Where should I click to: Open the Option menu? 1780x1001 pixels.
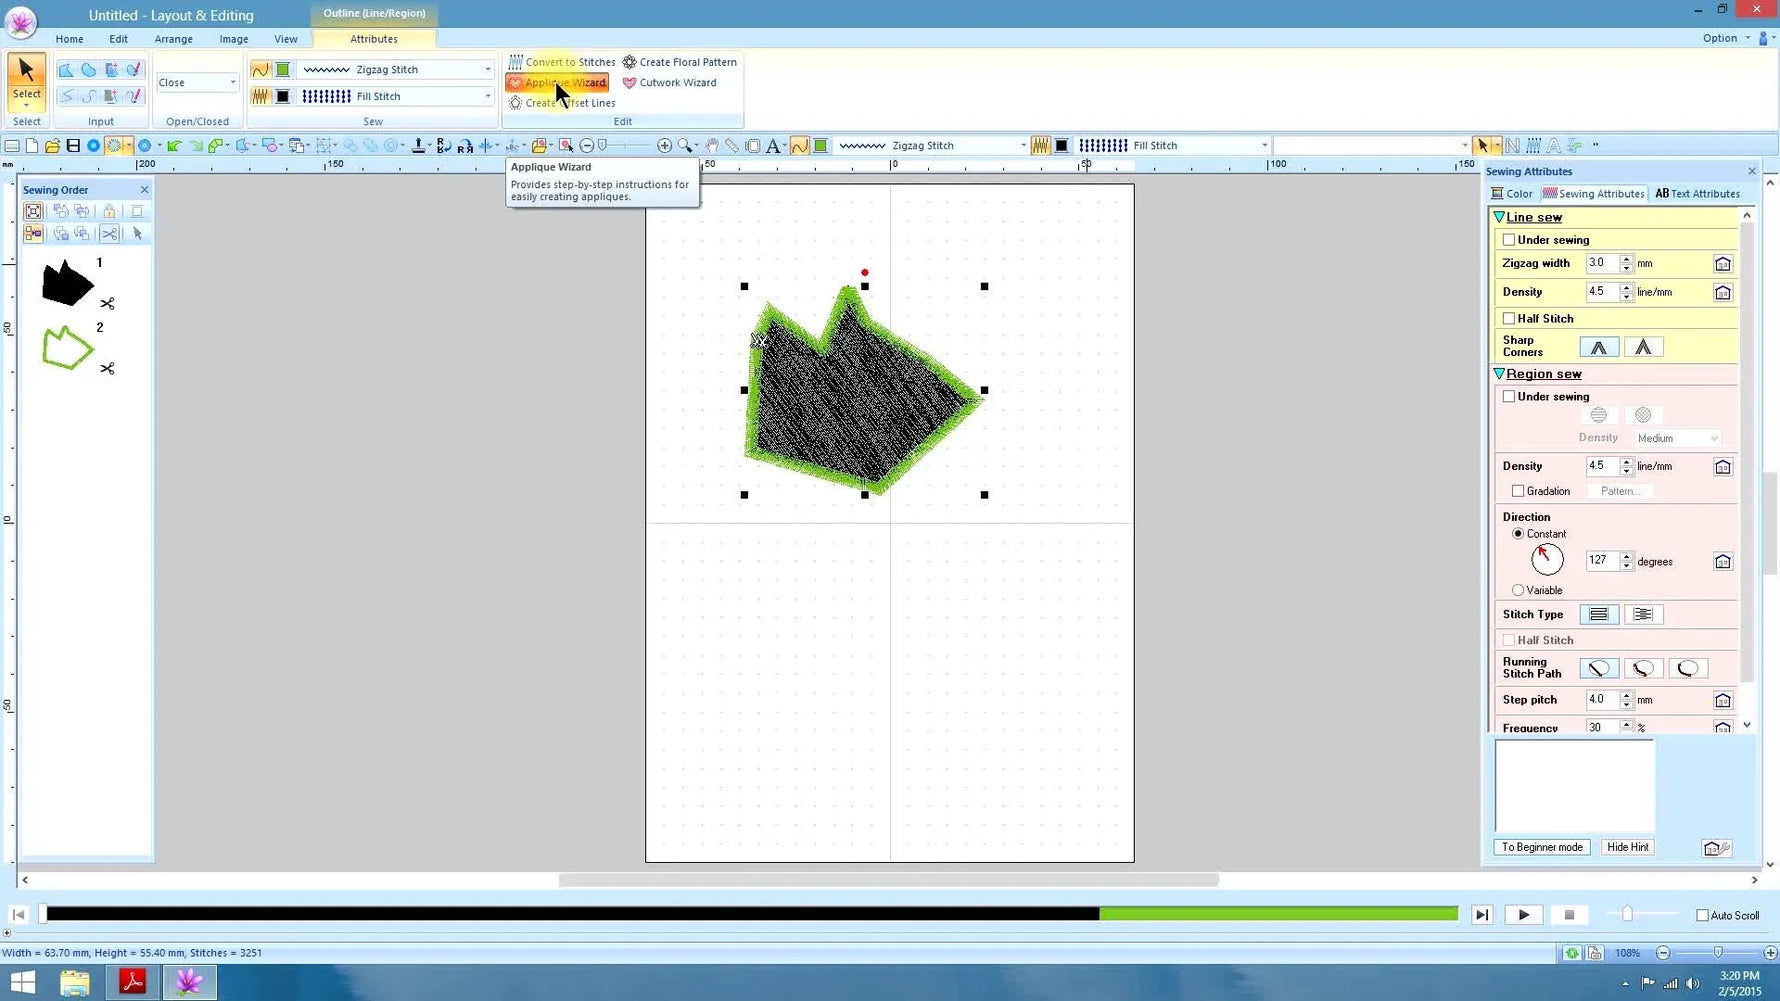pyautogui.click(x=1726, y=38)
